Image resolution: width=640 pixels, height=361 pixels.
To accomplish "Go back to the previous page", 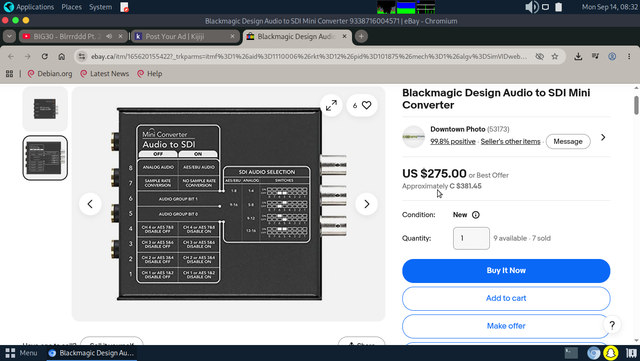I will (x=11, y=57).
